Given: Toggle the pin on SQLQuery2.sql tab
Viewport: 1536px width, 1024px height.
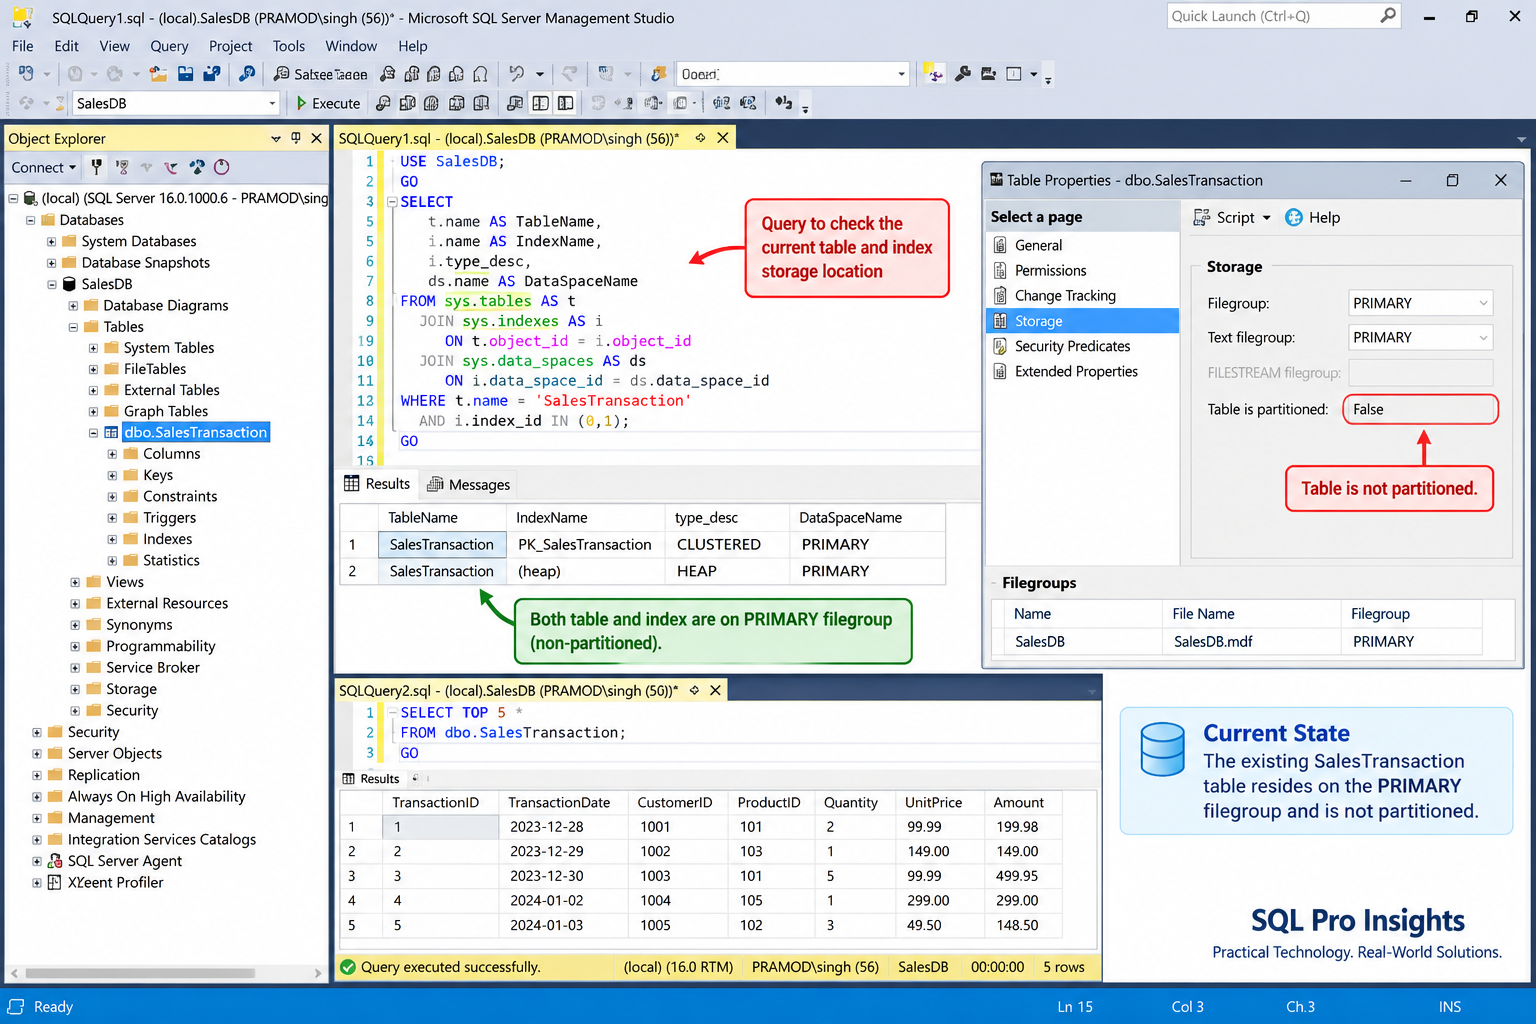Looking at the screenshot, I should [694, 690].
